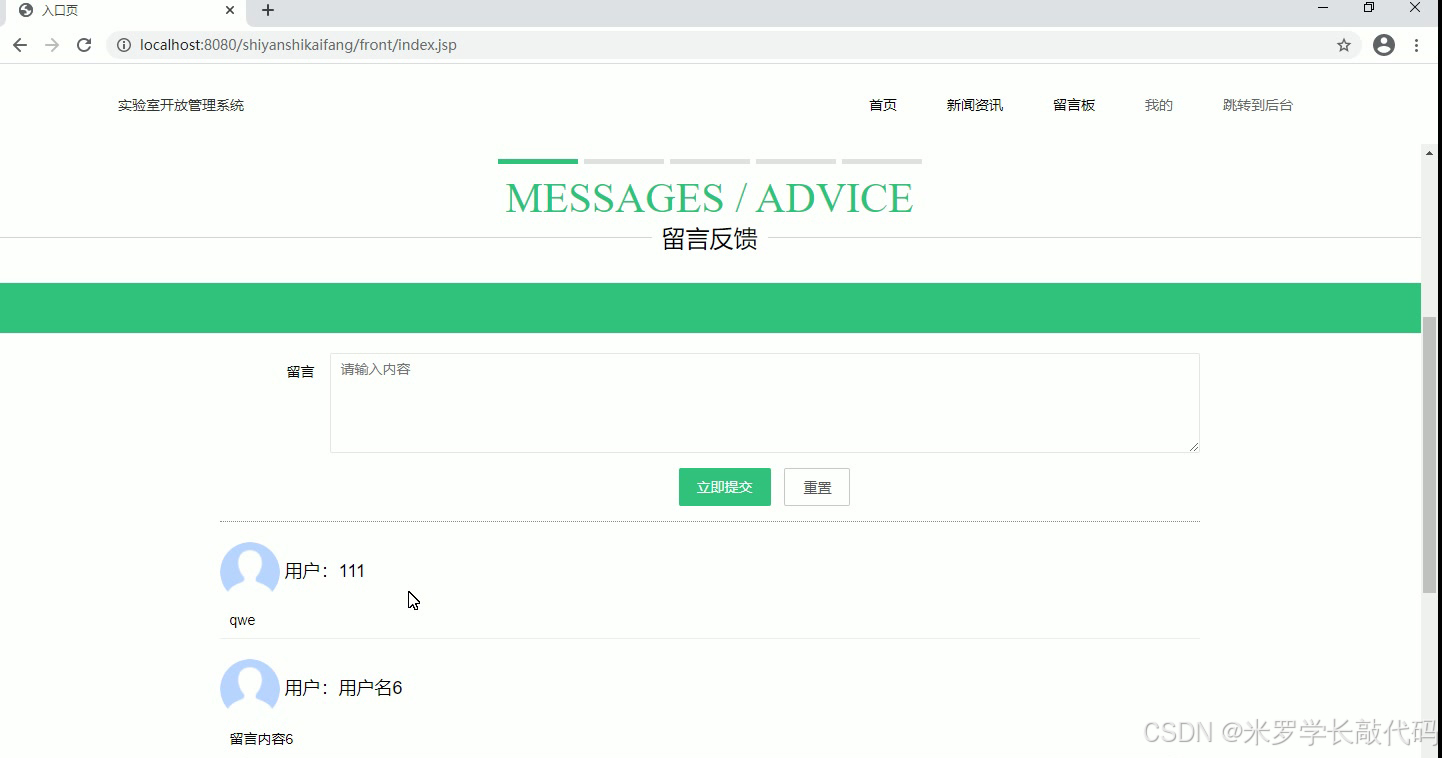
Task: Open the Chrome three-dot menu
Action: [1417, 45]
